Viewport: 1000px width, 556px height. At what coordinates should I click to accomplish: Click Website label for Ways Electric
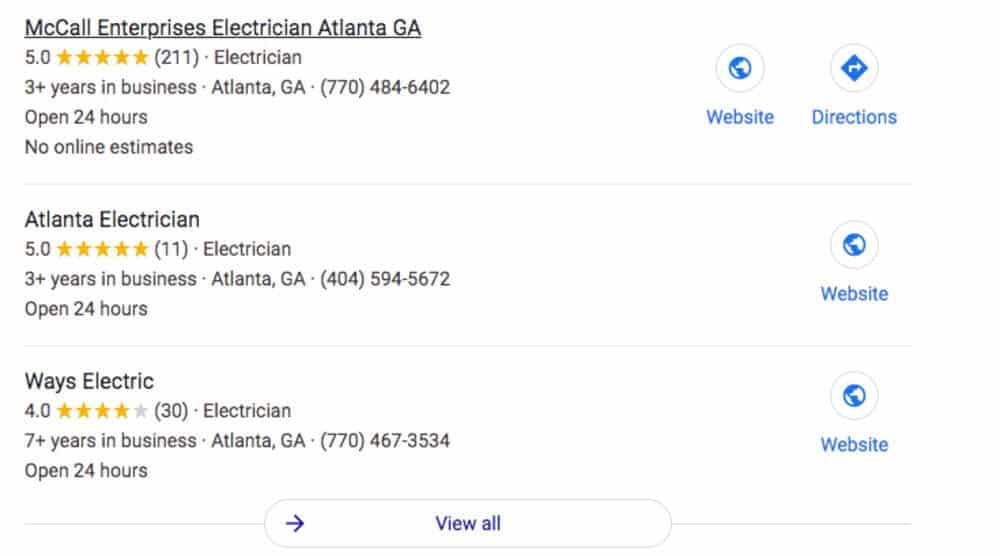click(854, 445)
